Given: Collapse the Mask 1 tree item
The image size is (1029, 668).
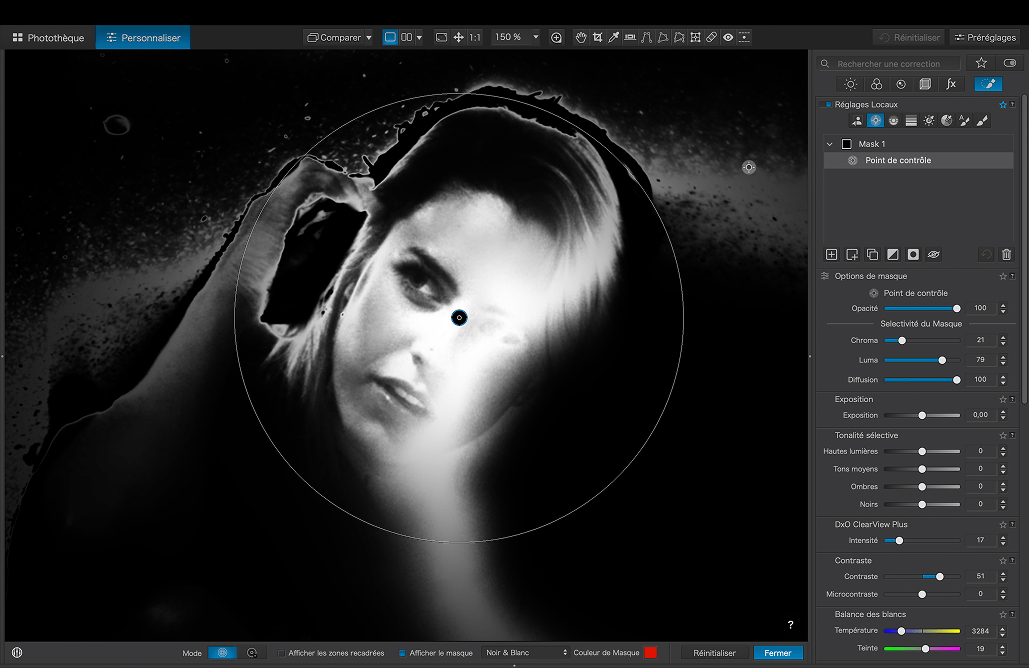Looking at the screenshot, I should pos(830,144).
